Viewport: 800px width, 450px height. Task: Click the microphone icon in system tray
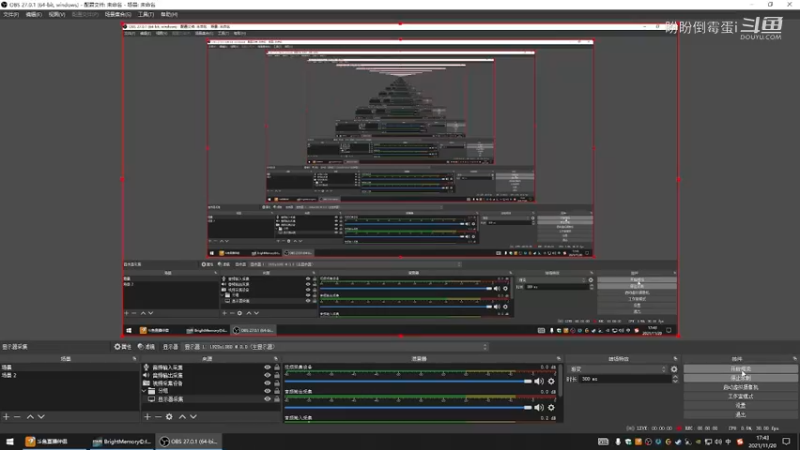618,442
